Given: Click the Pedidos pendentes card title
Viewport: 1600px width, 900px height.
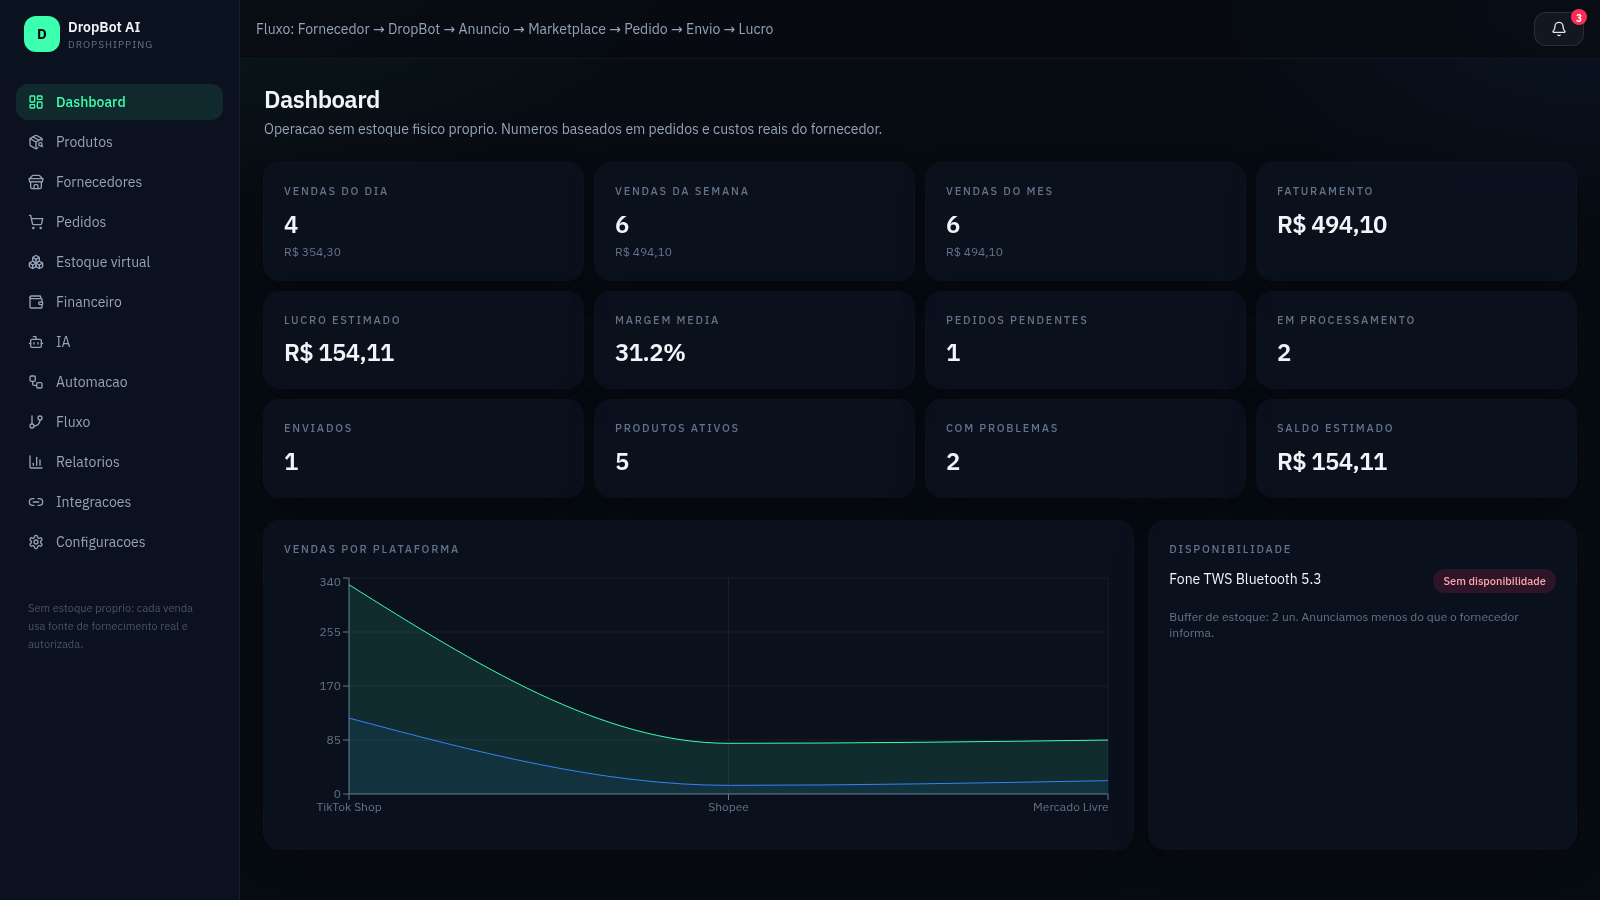Looking at the screenshot, I should click(x=1017, y=320).
